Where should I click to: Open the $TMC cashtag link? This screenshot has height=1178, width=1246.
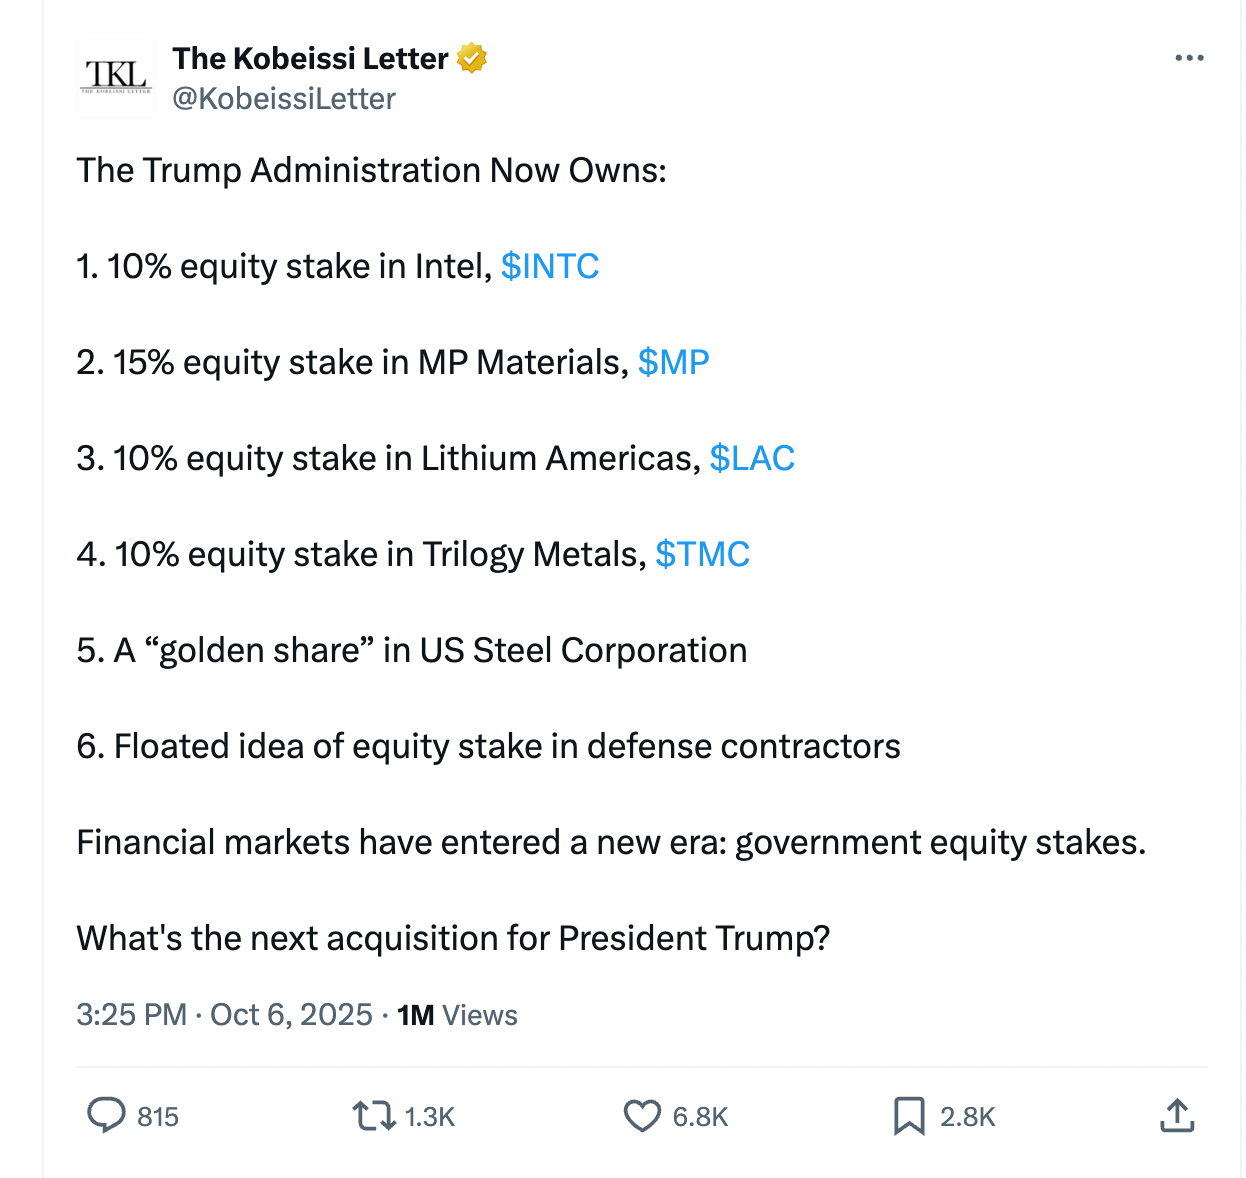[702, 554]
